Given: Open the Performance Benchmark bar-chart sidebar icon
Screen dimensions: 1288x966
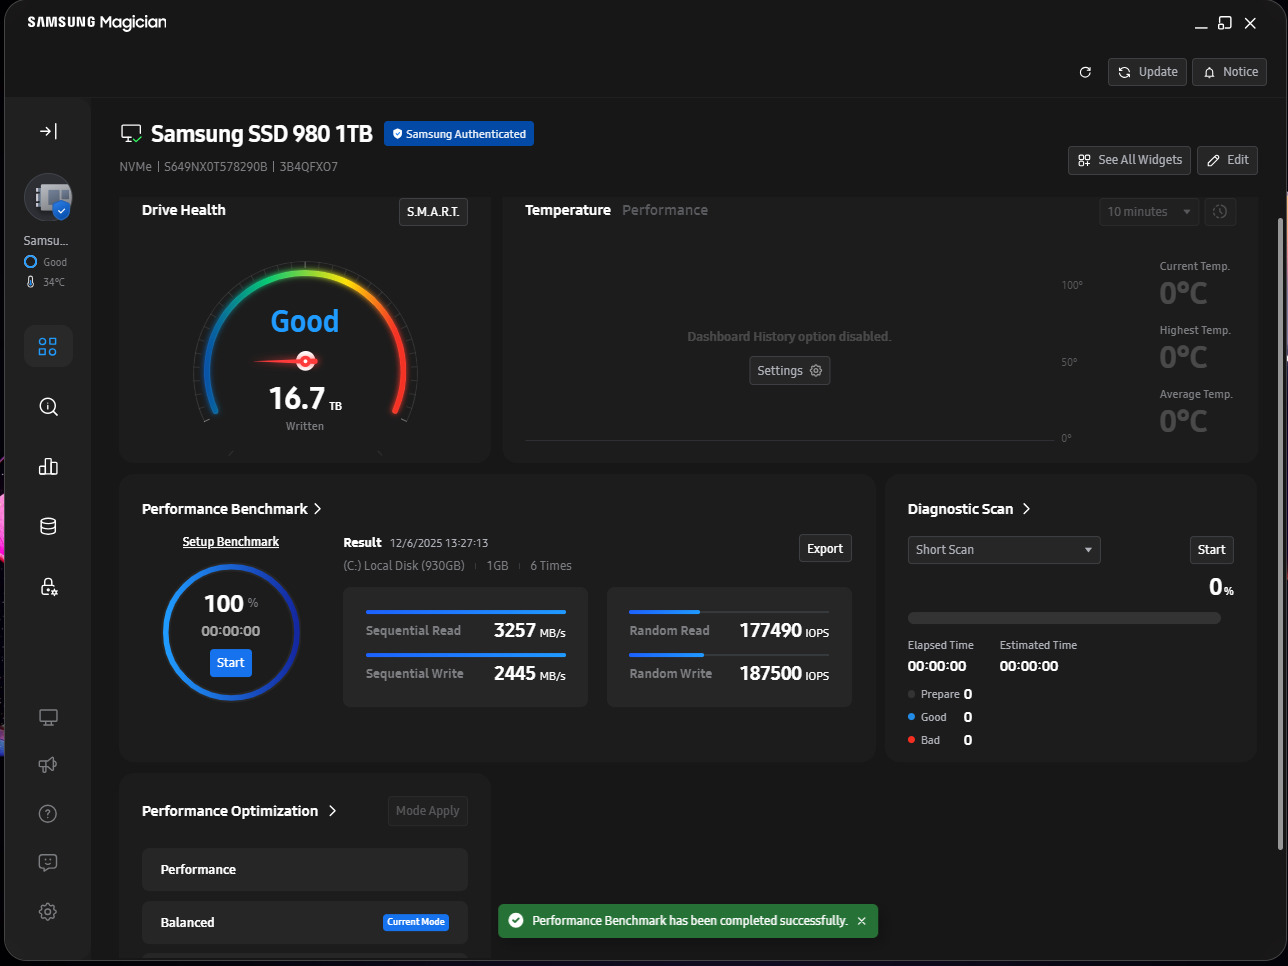Looking at the screenshot, I should click(x=48, y=467).
